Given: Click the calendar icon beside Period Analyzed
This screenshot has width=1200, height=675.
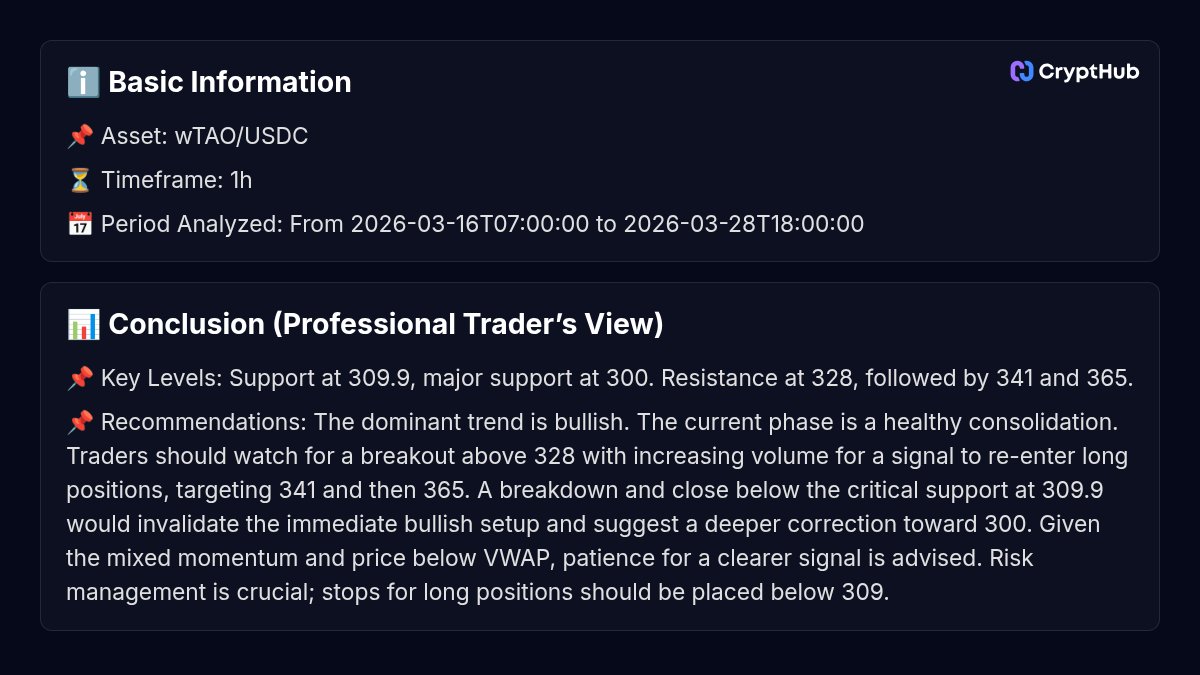Looking at the screenshot, I should [80, 224].
